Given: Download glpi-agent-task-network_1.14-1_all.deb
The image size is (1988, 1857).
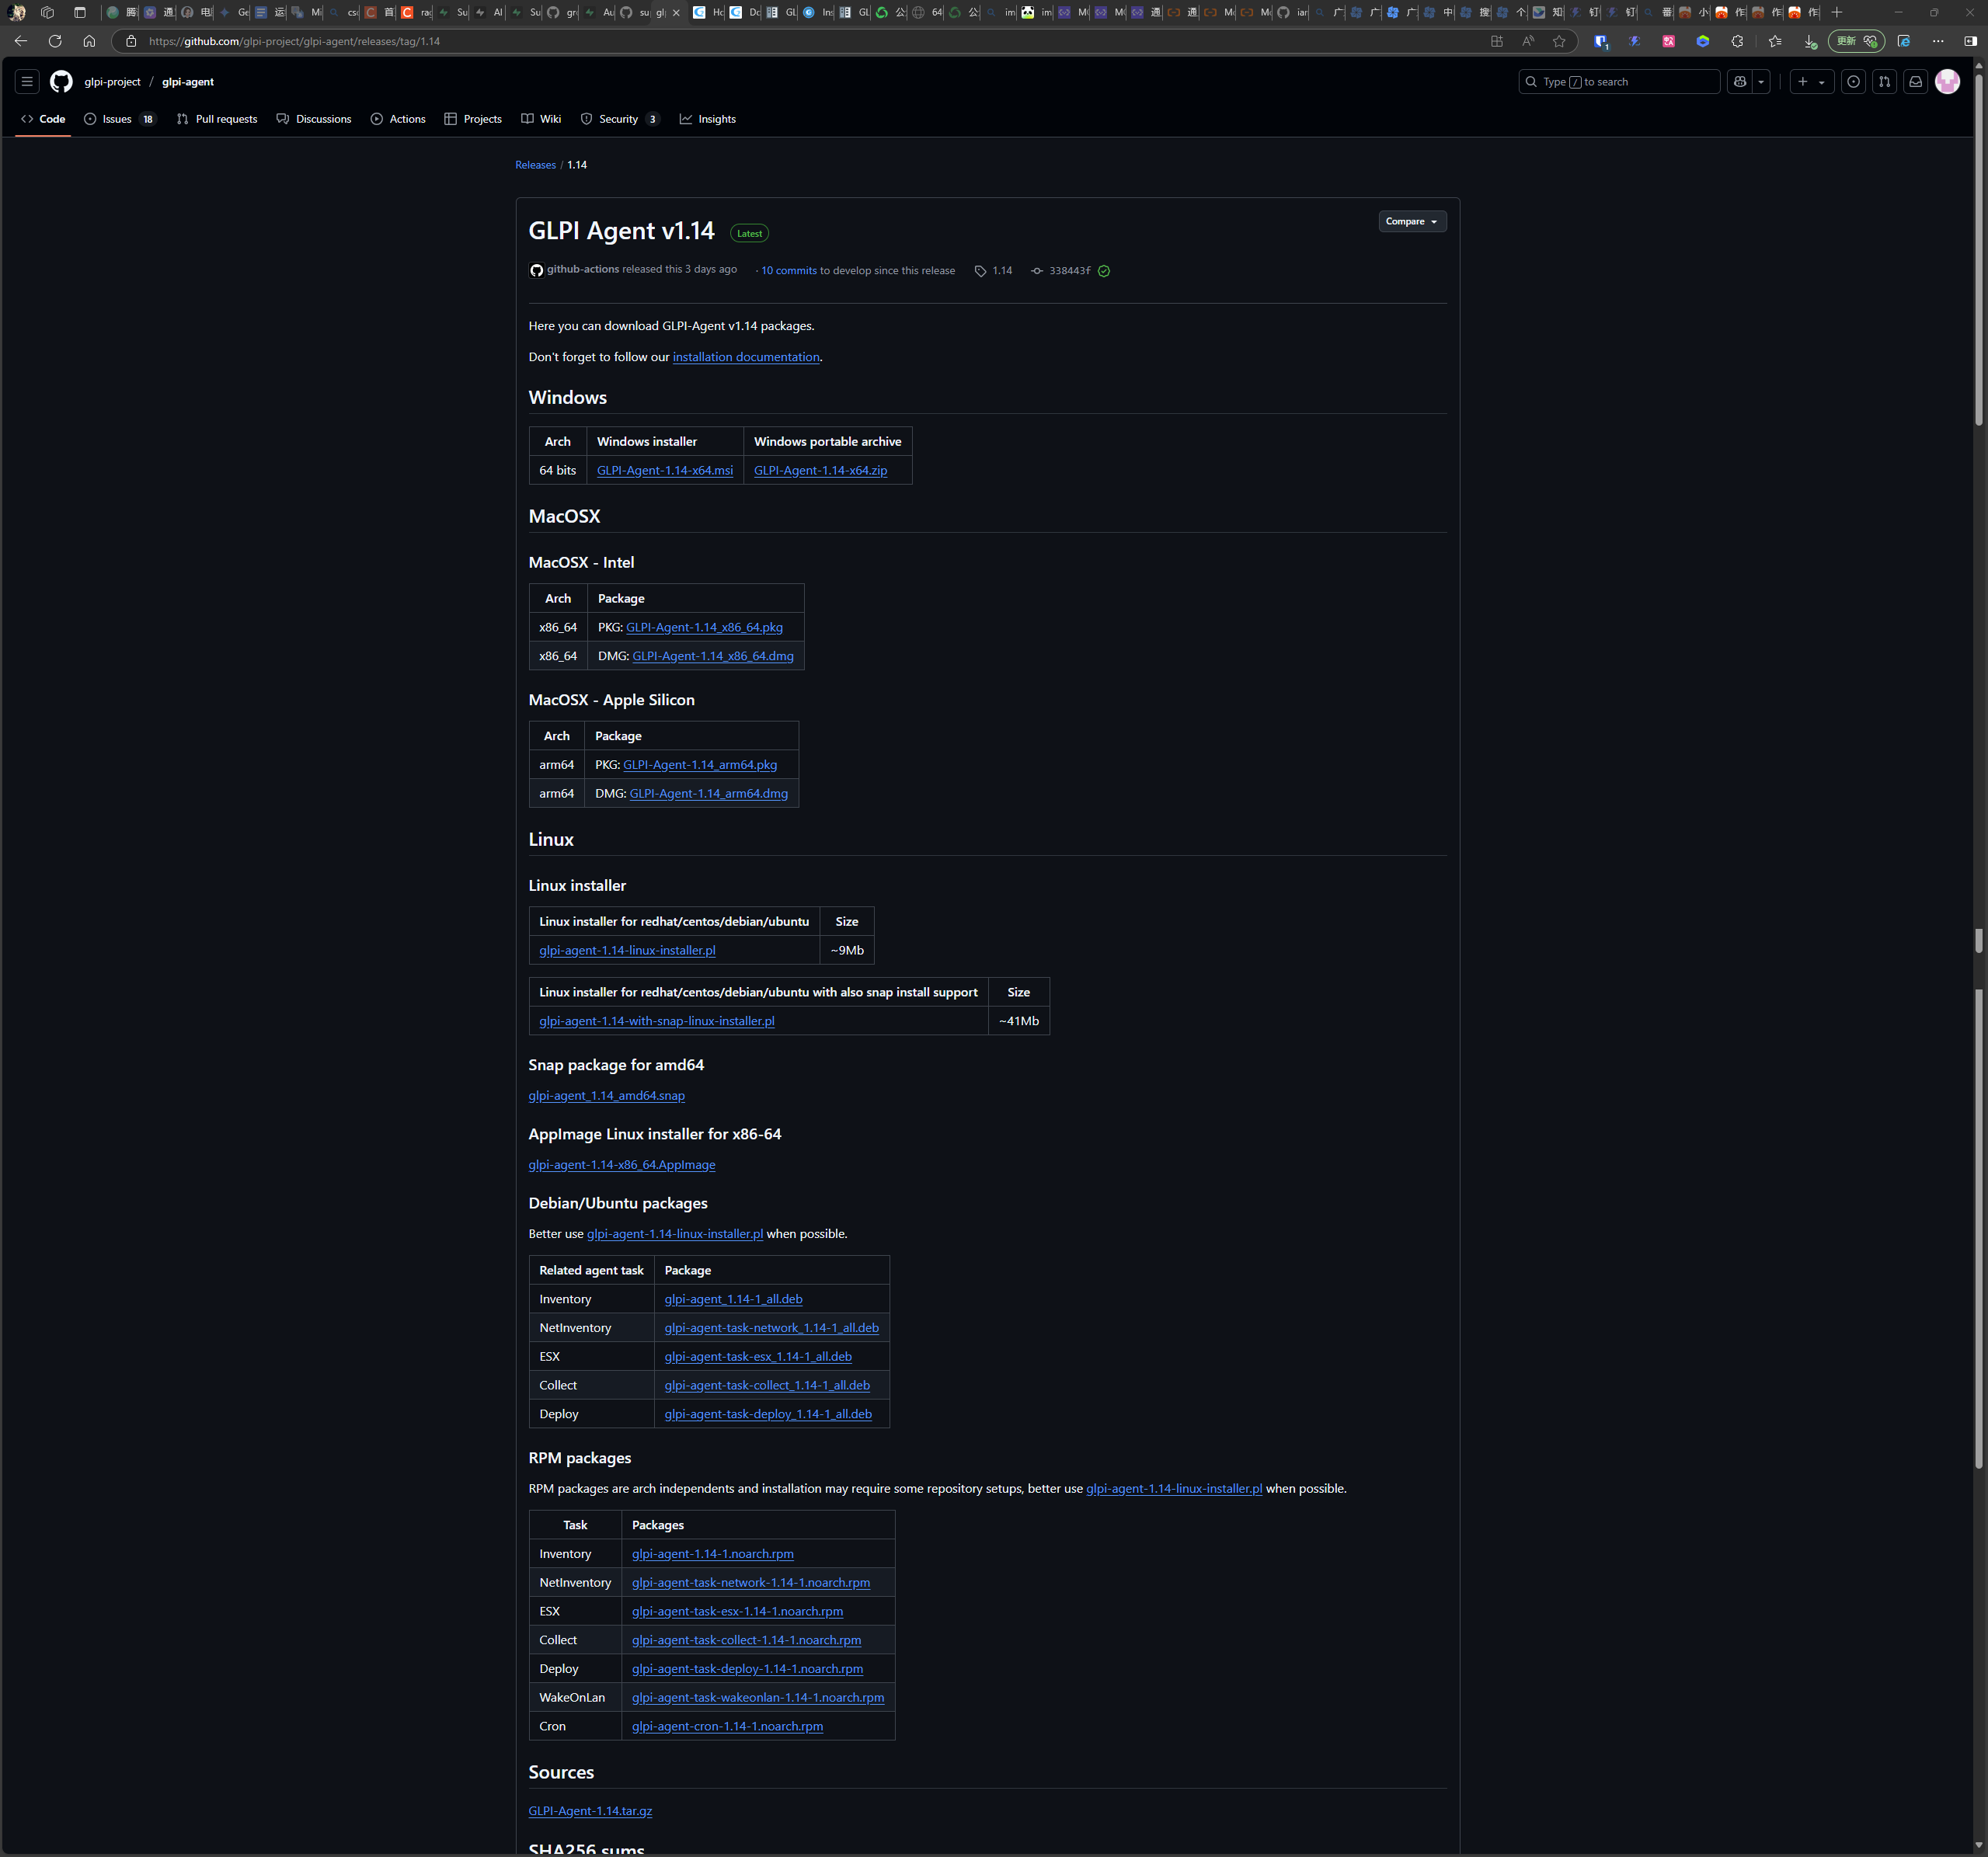Looking at the screenshot, I should [x=771, y=1328].
